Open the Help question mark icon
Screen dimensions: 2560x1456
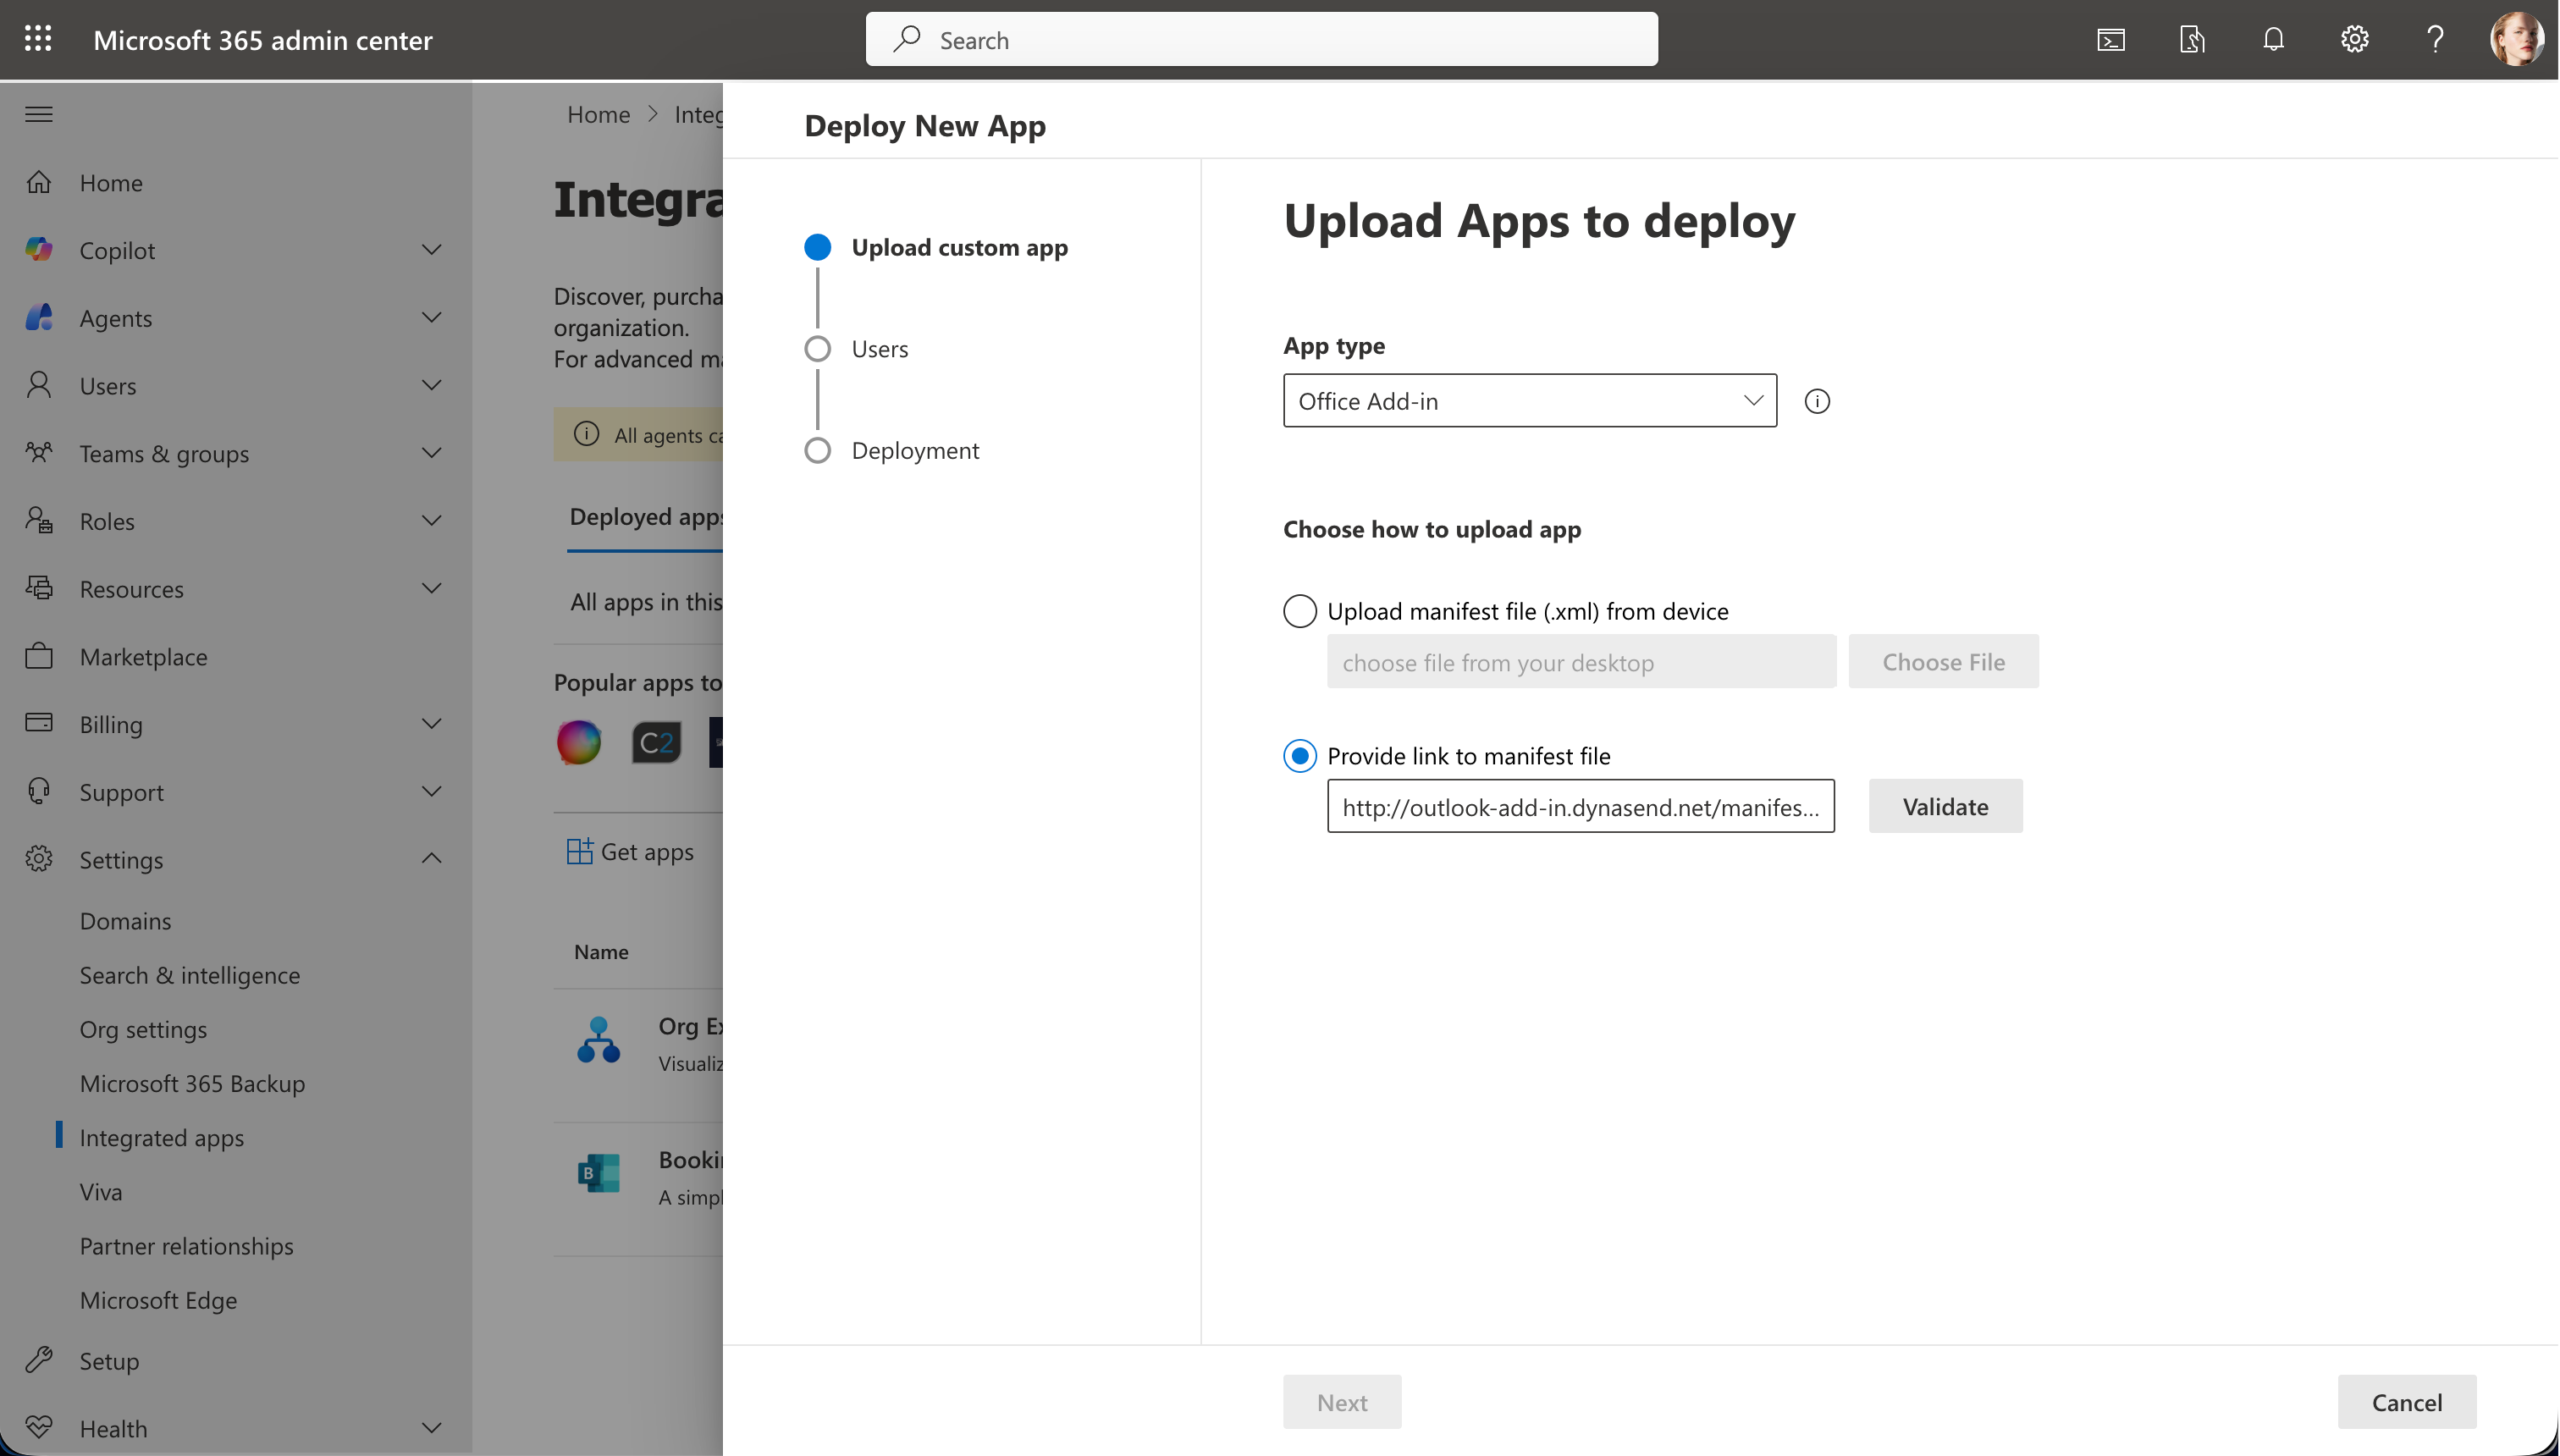[x=2434, y=39]
